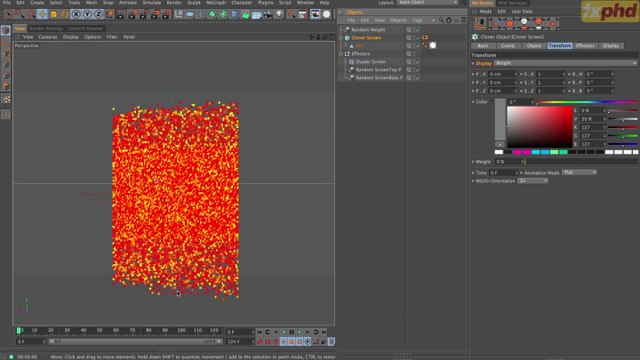Select the Scale tool icon

tap(53, 14)
